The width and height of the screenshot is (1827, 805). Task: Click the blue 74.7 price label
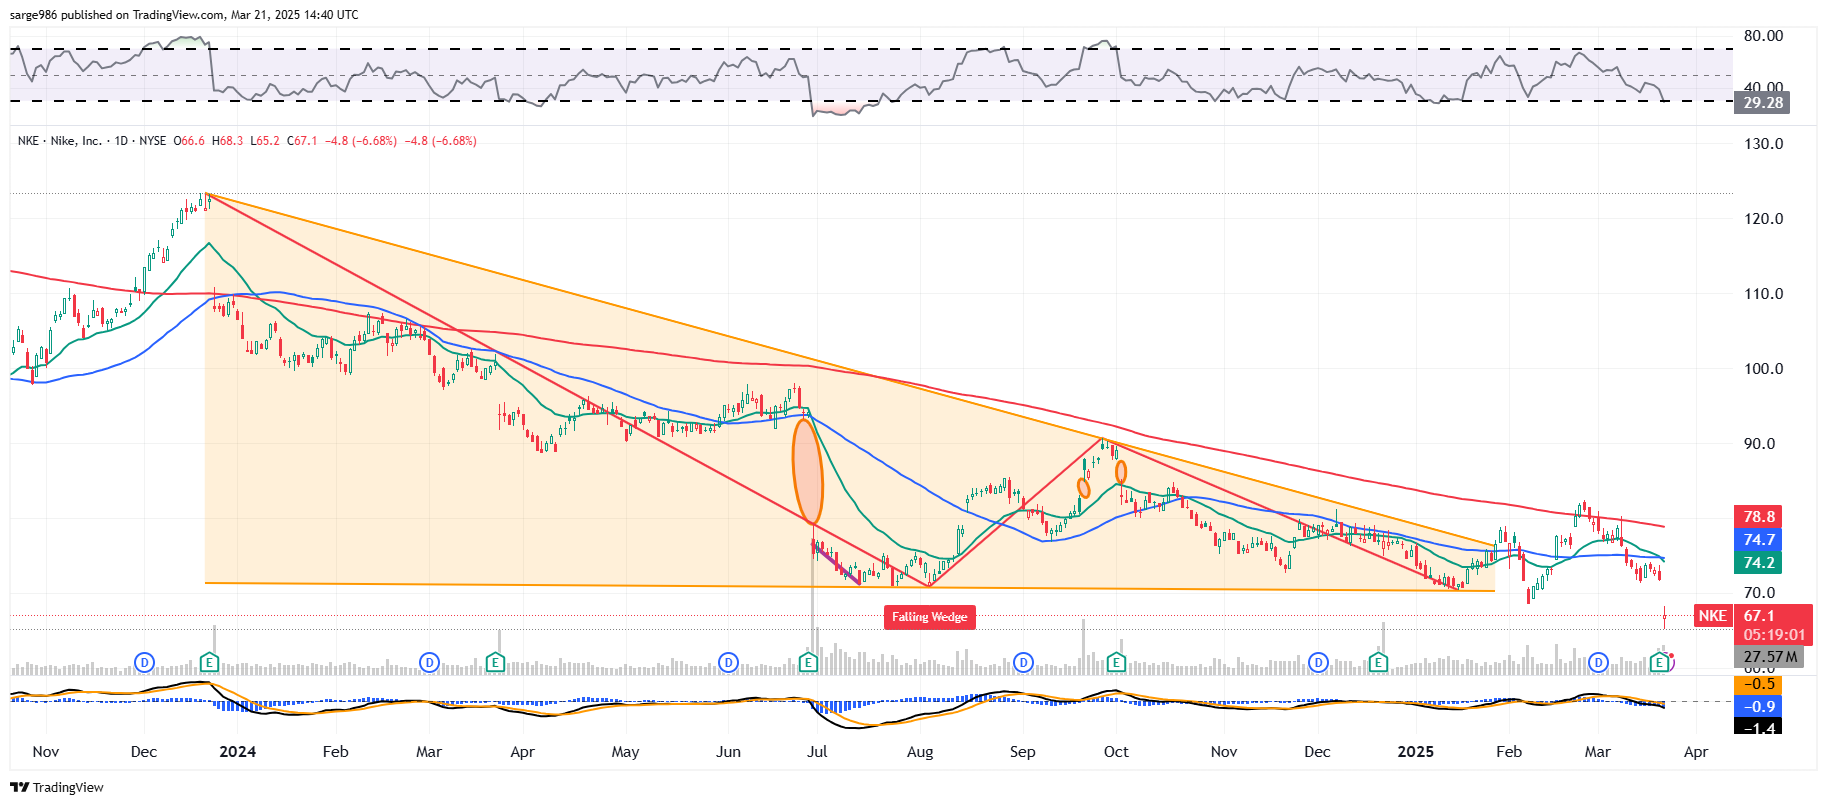(x=1759, y=540)
